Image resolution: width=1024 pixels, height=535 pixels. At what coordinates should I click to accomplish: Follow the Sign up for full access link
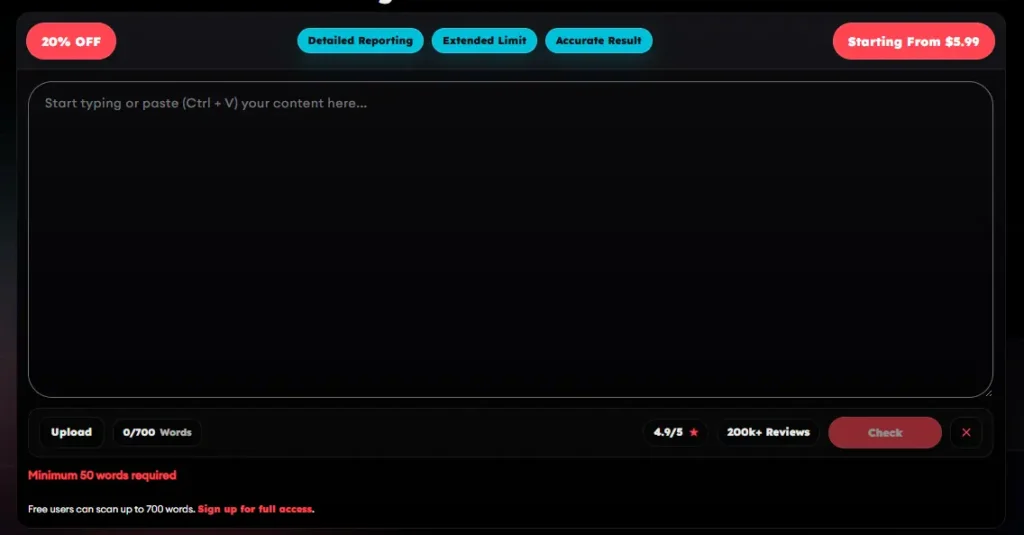tap(255, 509)
